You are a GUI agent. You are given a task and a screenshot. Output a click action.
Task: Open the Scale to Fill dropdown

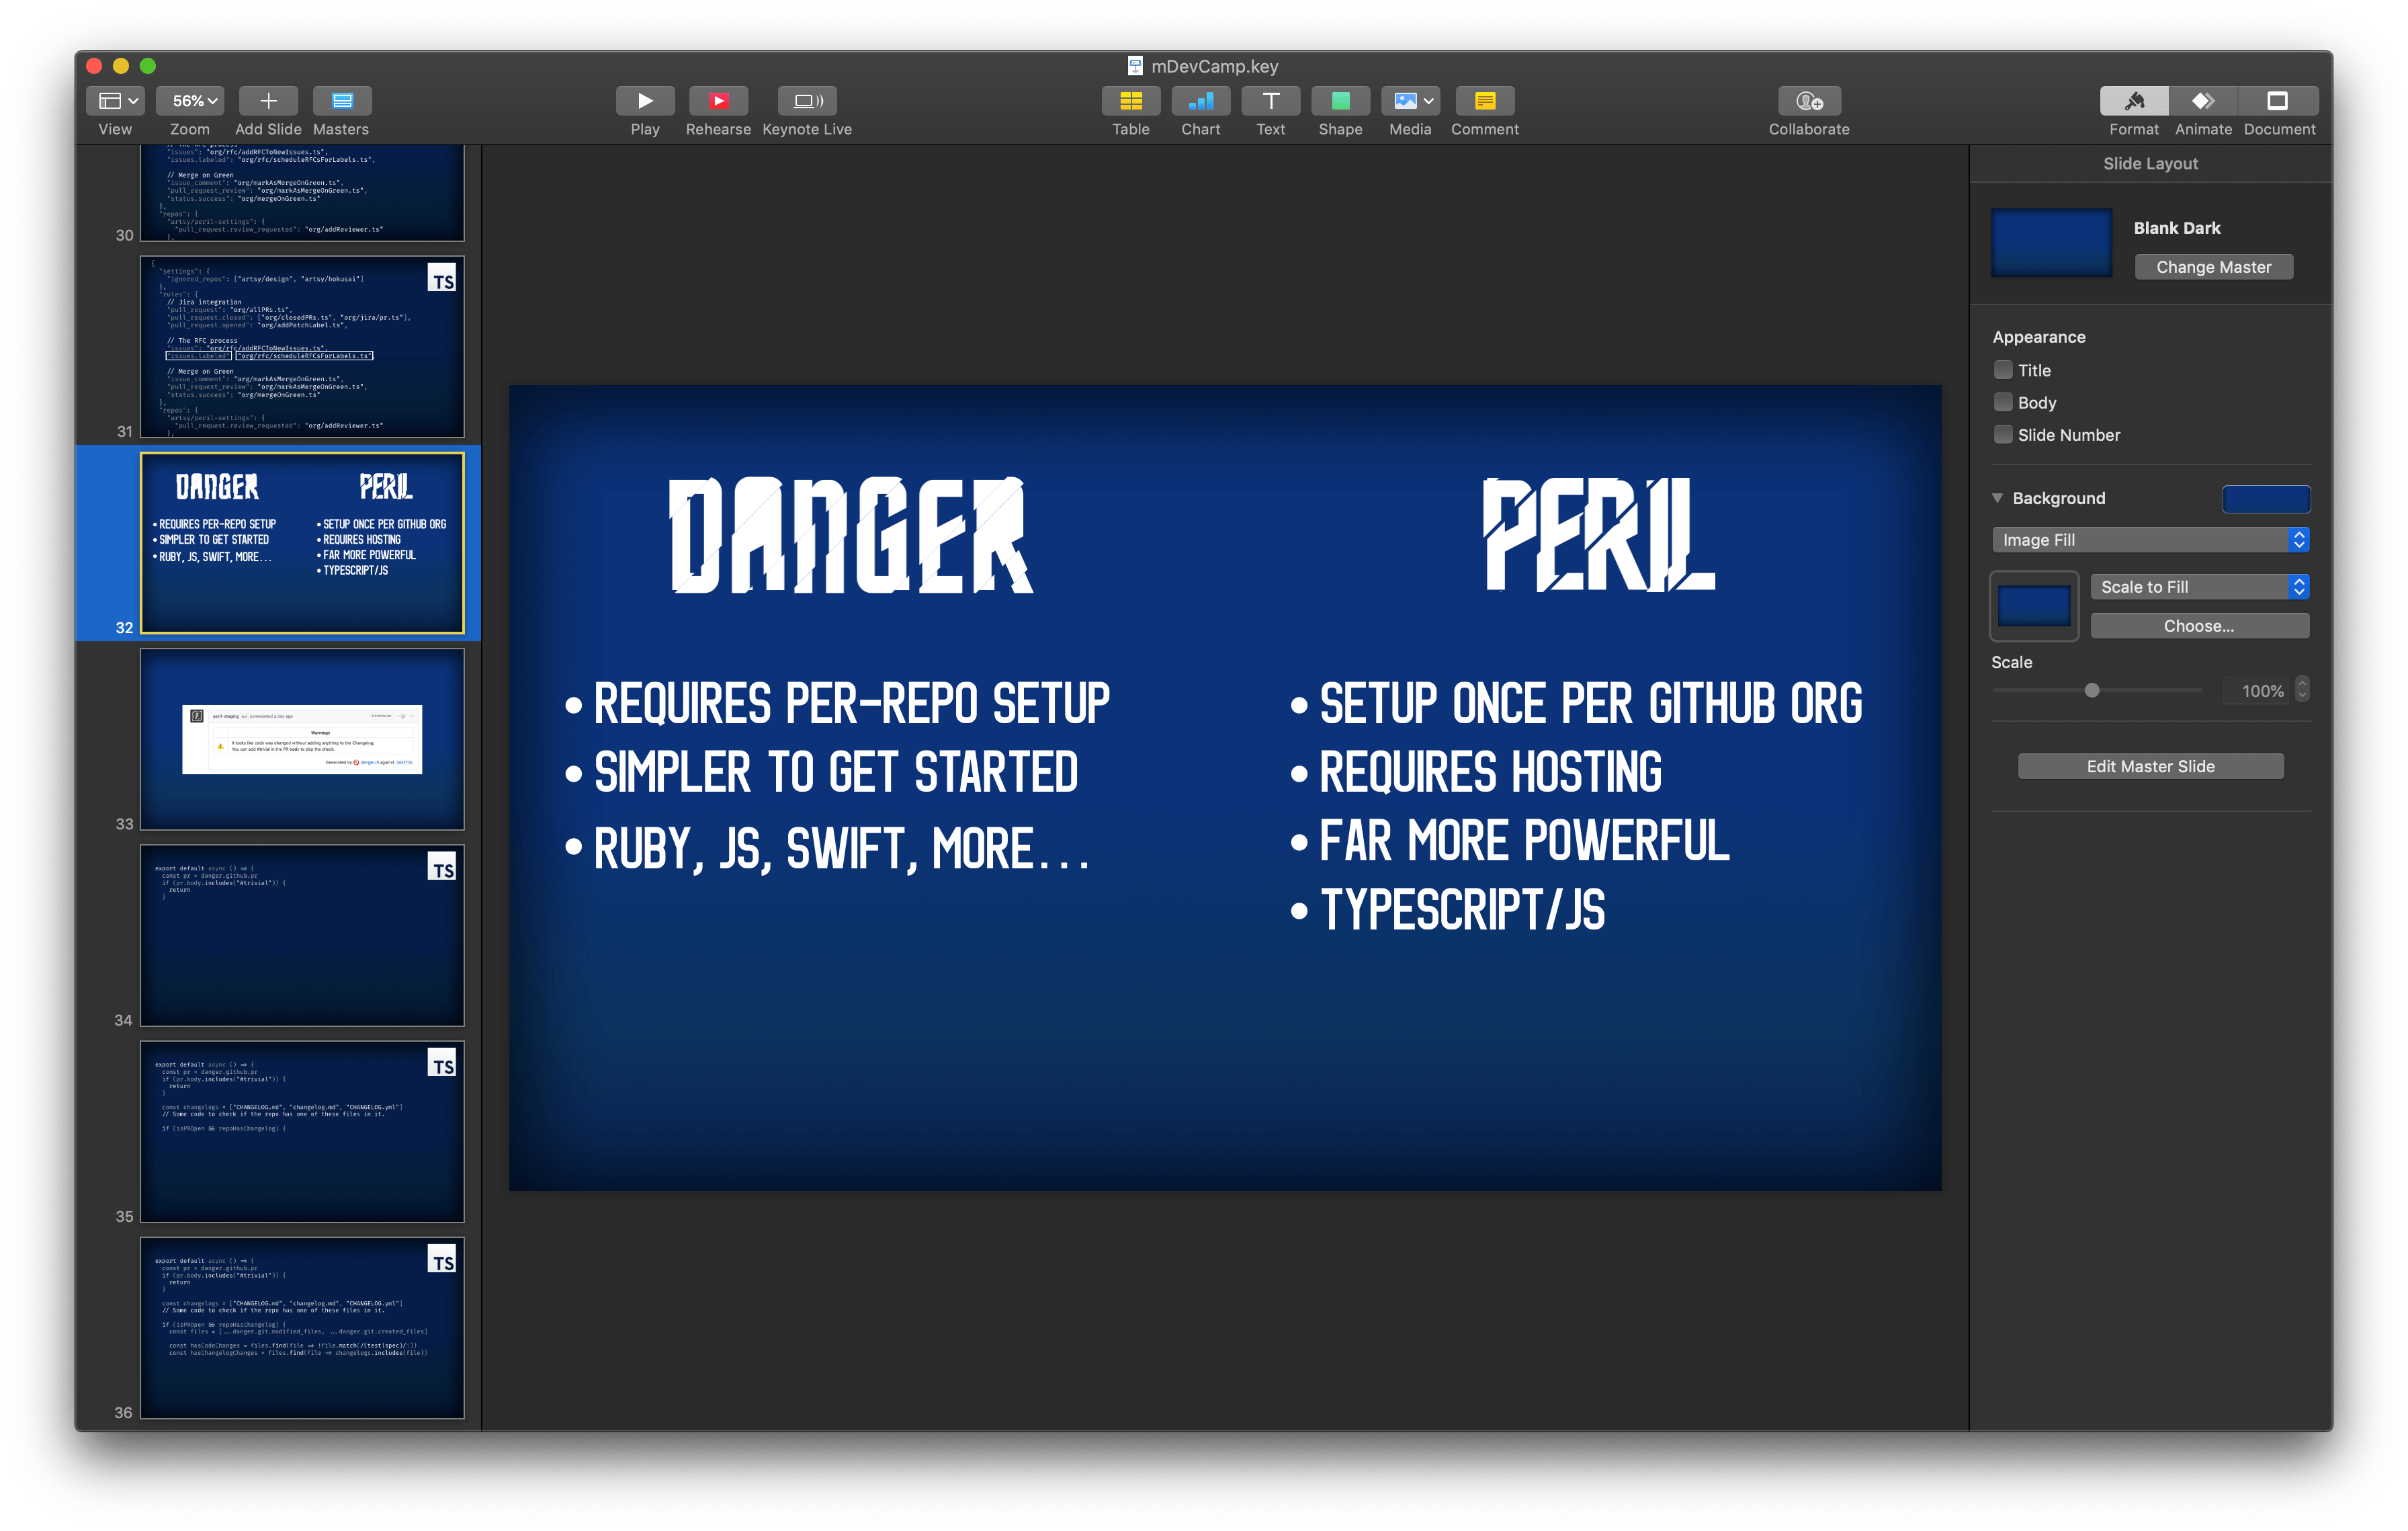pyautogui.click(x=2199, y=587)
